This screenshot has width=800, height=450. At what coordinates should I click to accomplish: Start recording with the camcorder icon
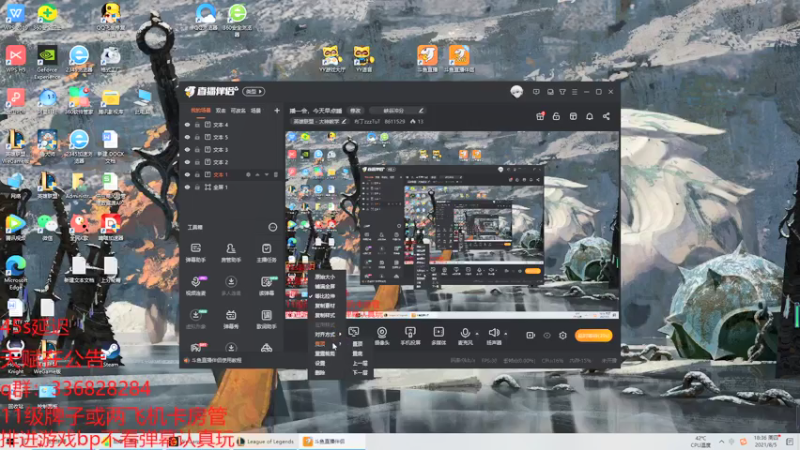531,335
